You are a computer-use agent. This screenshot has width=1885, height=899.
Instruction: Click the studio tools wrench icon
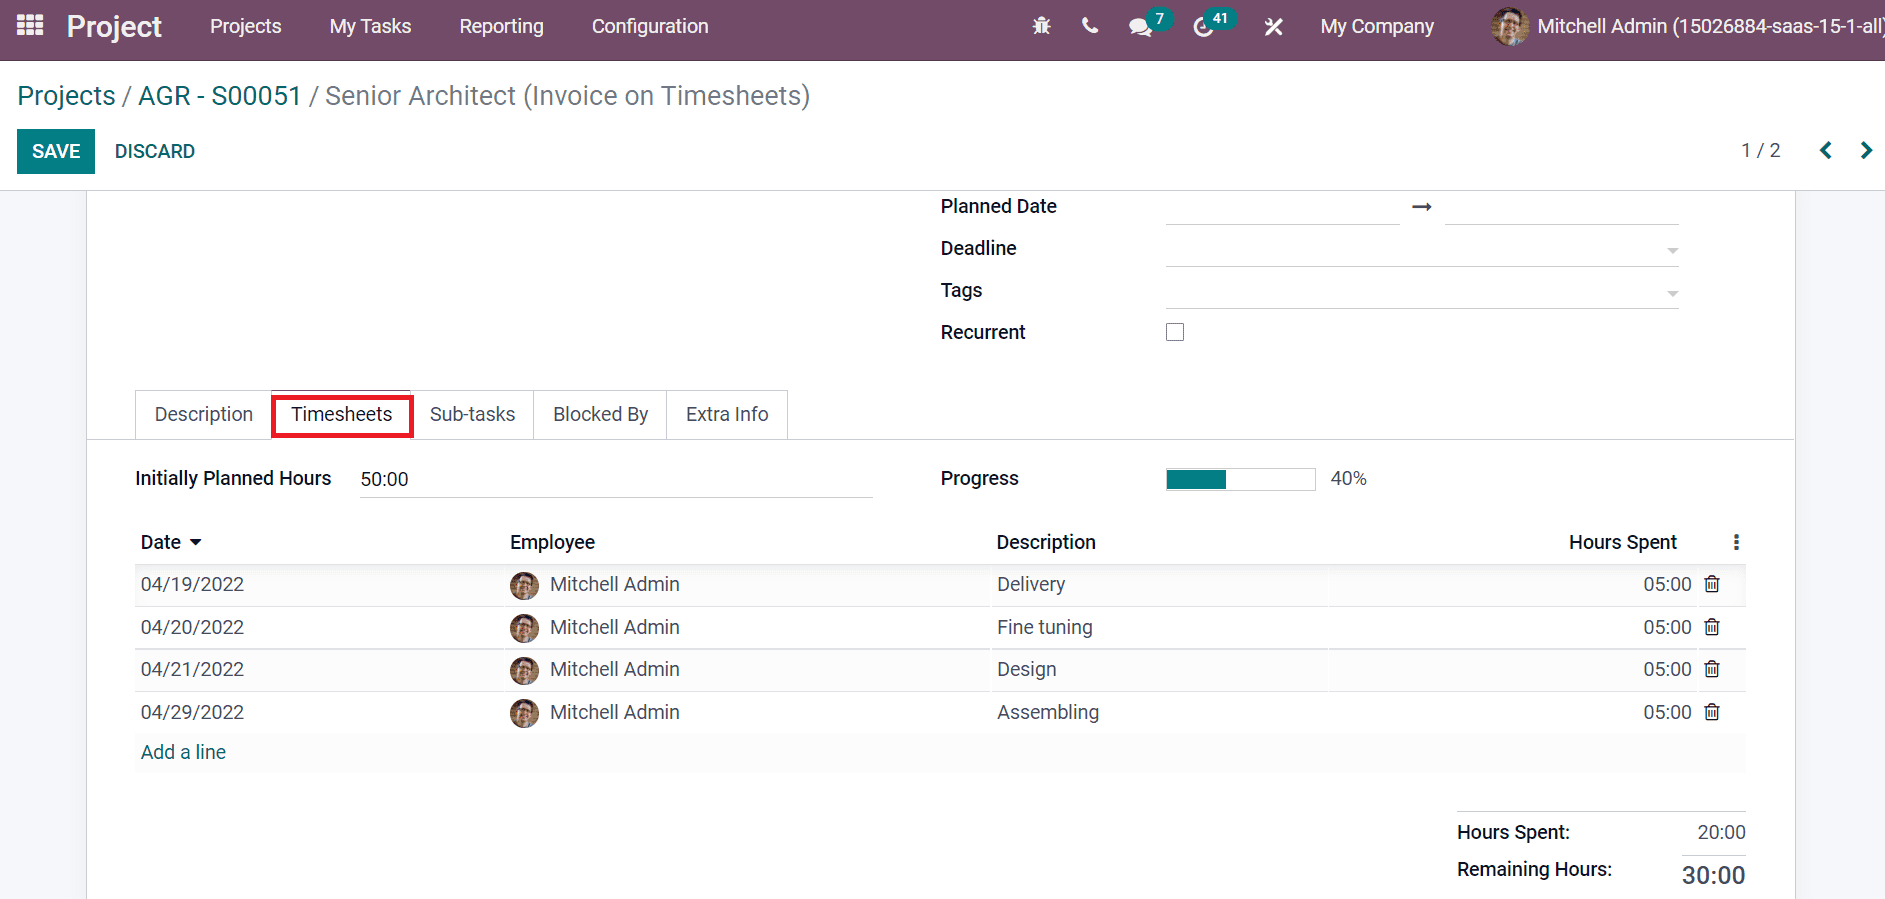(x=1273, y=27)
